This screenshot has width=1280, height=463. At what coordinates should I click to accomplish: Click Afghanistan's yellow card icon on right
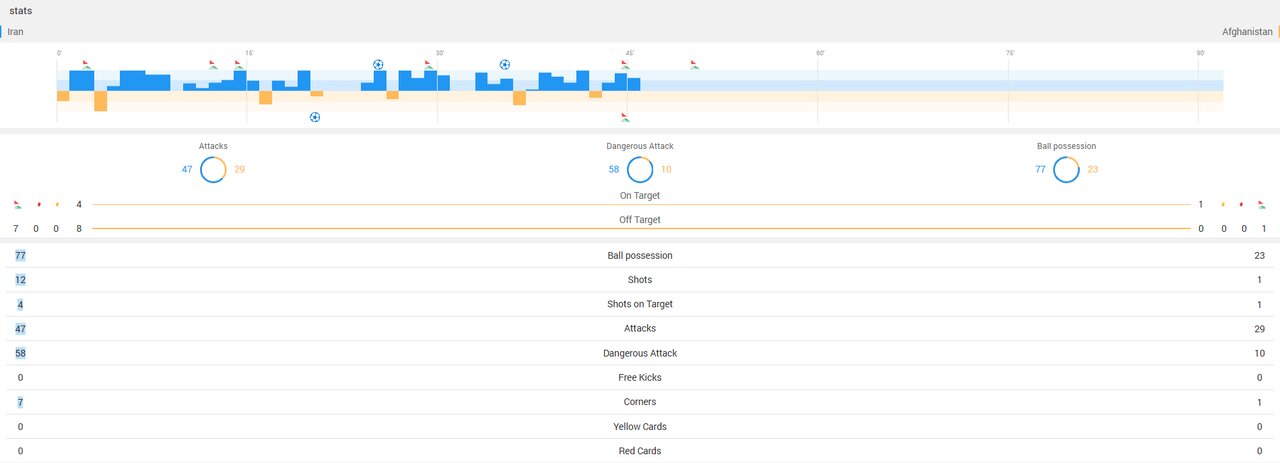1223,204
